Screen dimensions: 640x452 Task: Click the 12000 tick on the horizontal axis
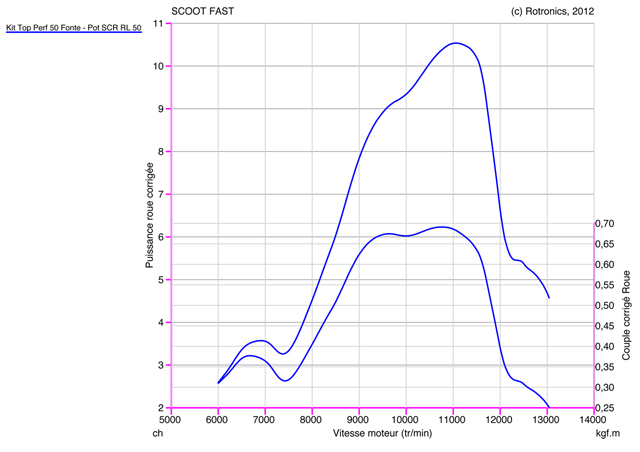[500, 420]
